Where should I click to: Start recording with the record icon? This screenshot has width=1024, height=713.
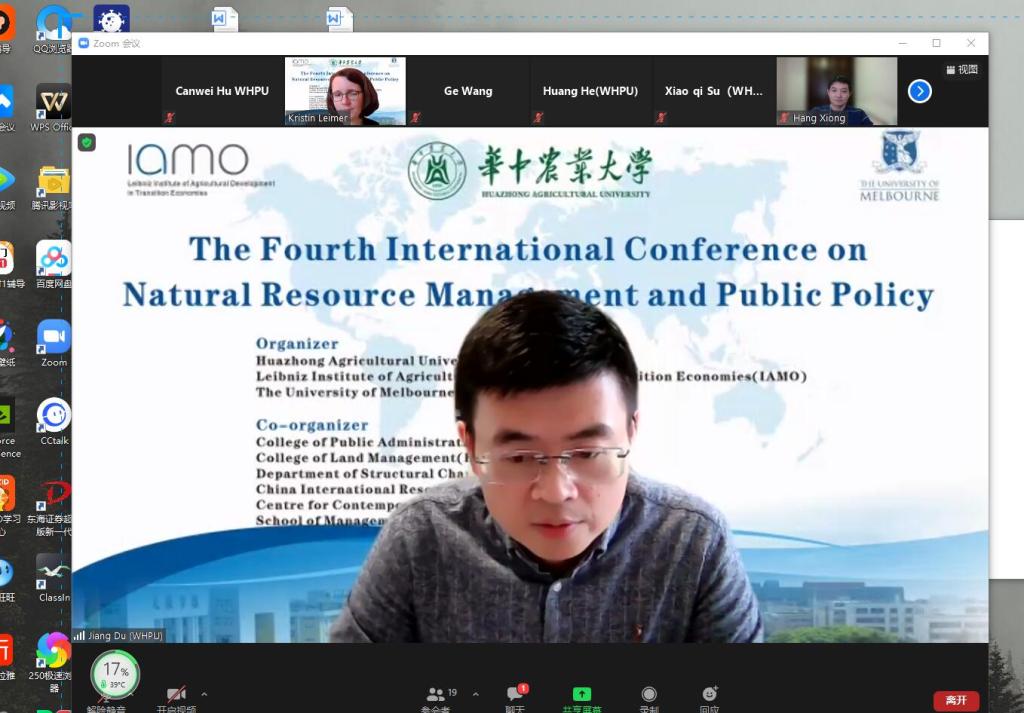[x=649, y=694]
